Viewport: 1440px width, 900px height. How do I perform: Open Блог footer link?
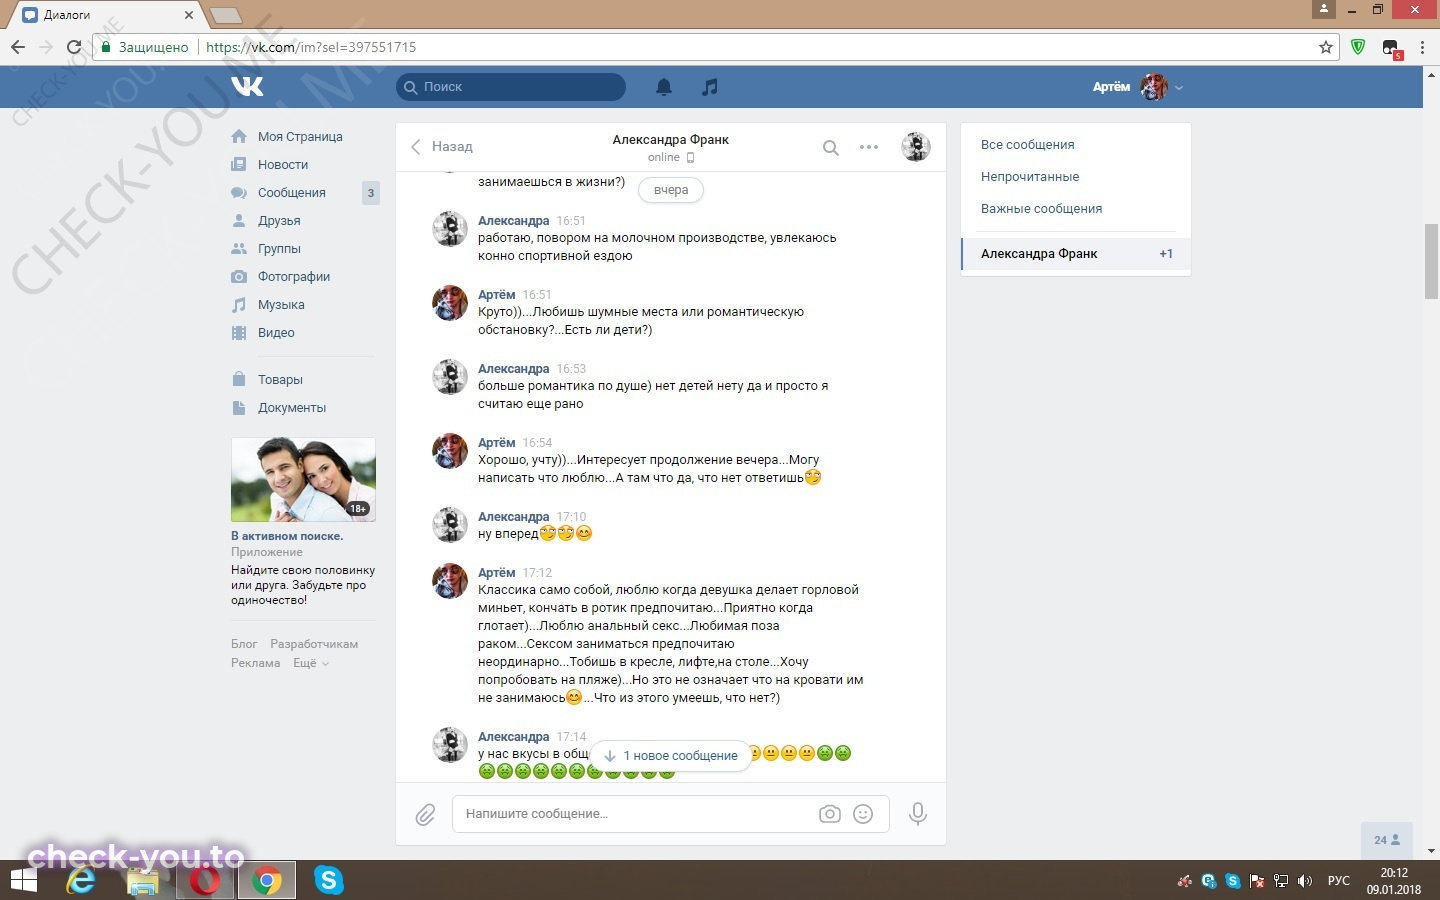click(244, 644)
